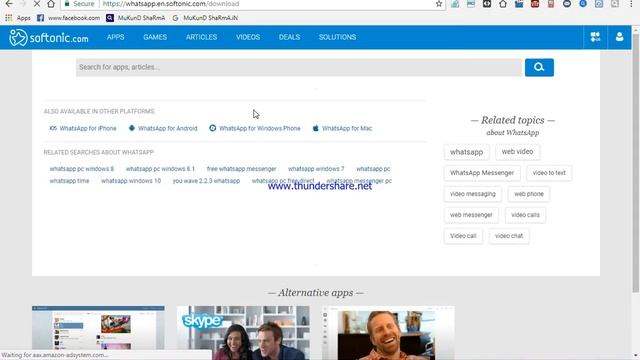Open the VIDEOS section
640x360 pixels.
[x=248, y=37]
